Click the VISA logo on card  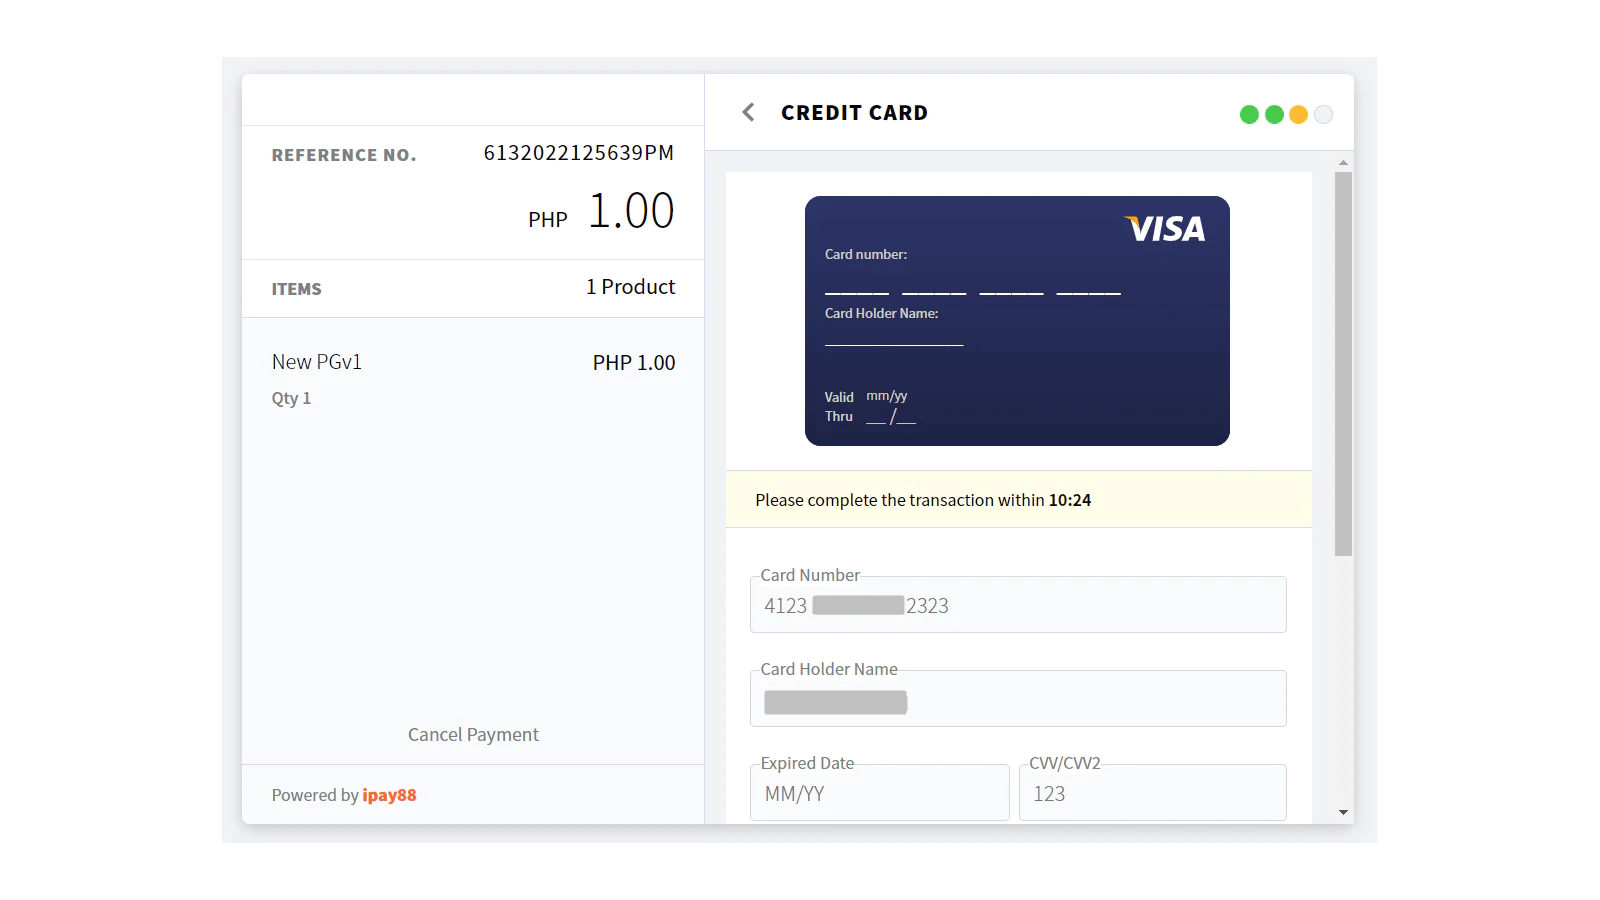pos(1165,229)
